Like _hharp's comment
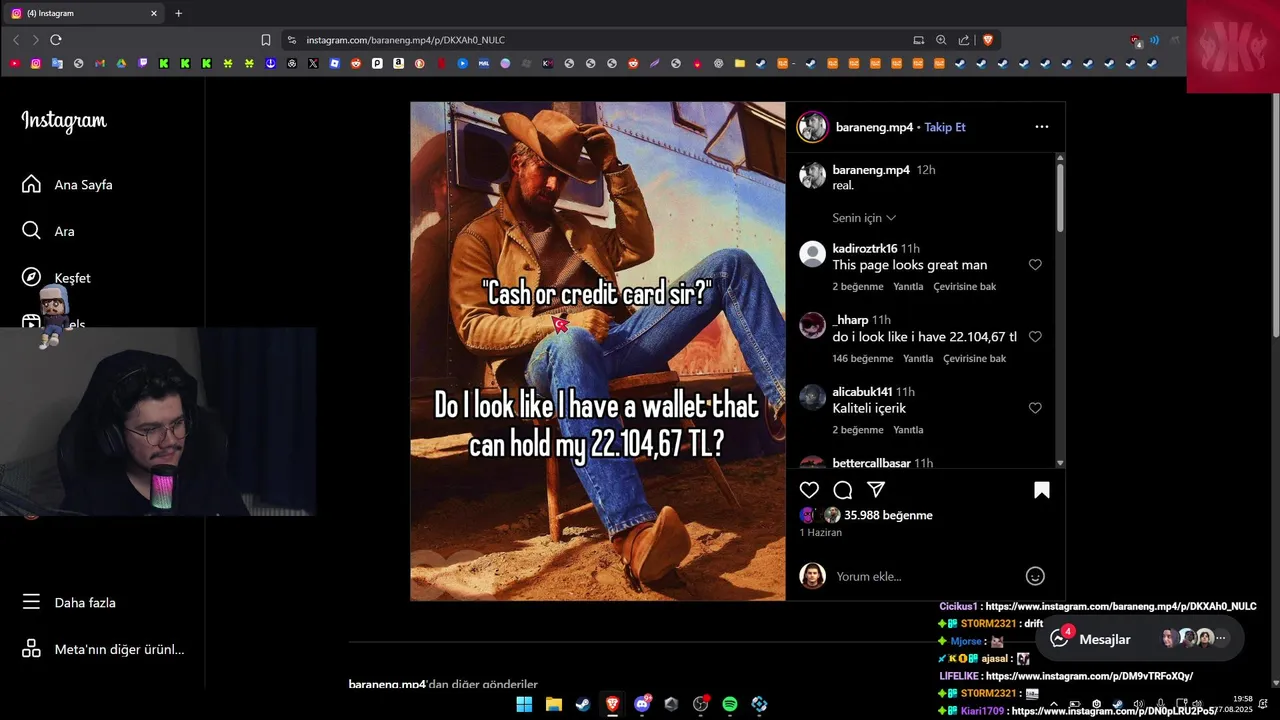1280x720 pixels. (1035, 337)
